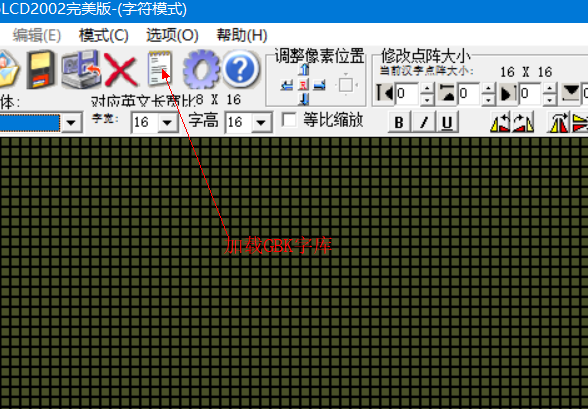
Task: Click the rotate left triangle button
Action: pyautogui.click(x=500, y=122)
